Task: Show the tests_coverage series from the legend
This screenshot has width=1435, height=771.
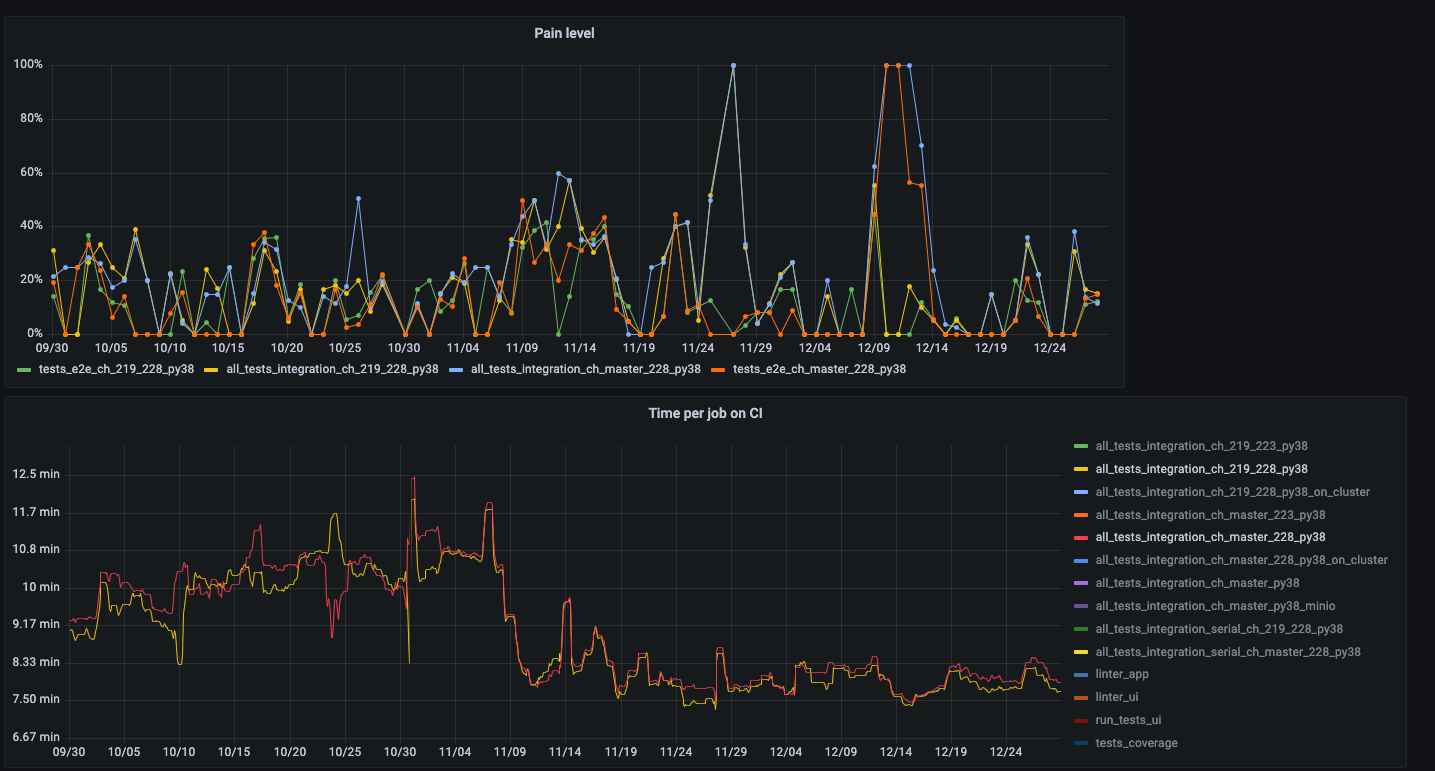Action: point(1136,743)
